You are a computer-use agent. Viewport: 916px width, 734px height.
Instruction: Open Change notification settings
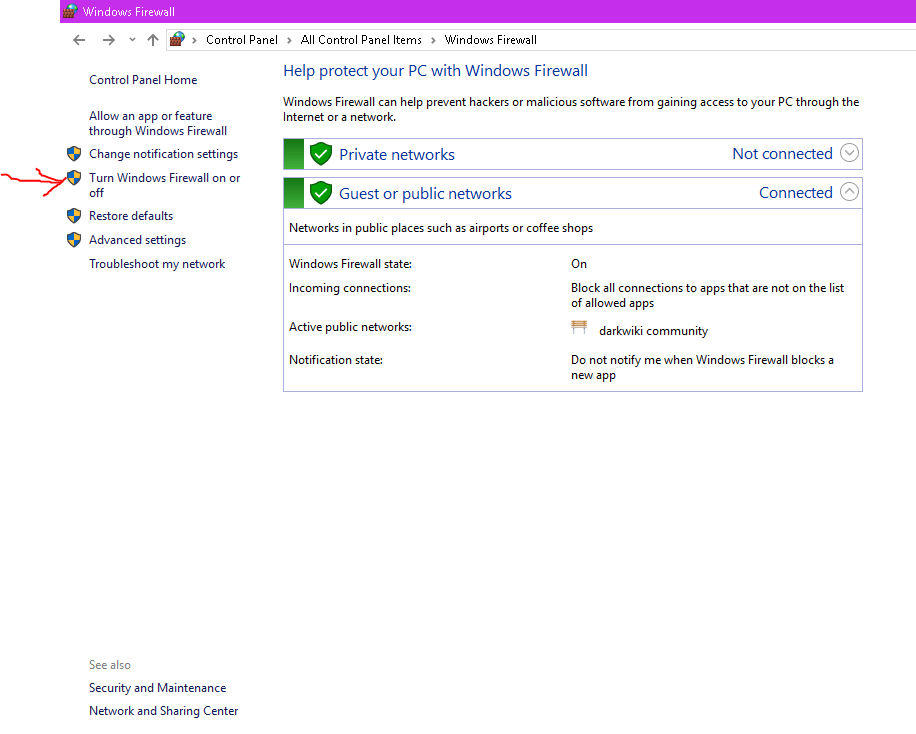coord(164,154)
